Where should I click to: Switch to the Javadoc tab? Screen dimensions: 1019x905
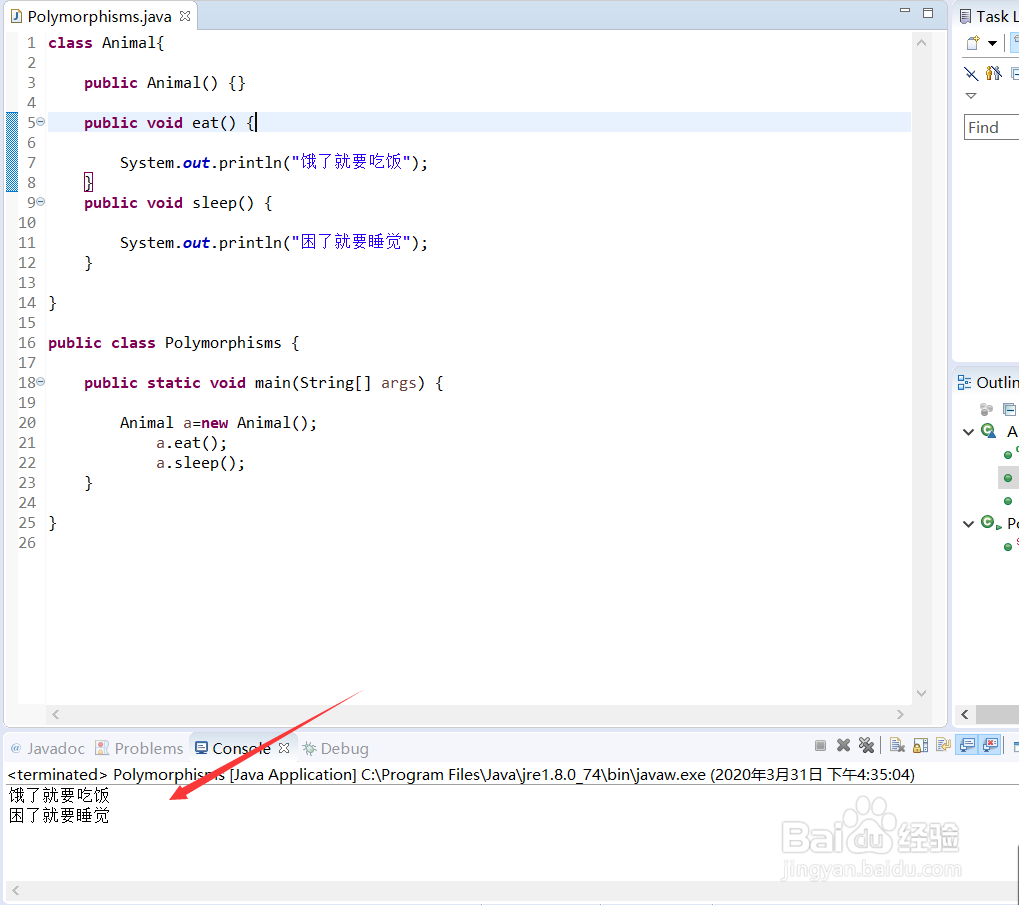click(x=47, y=748)
